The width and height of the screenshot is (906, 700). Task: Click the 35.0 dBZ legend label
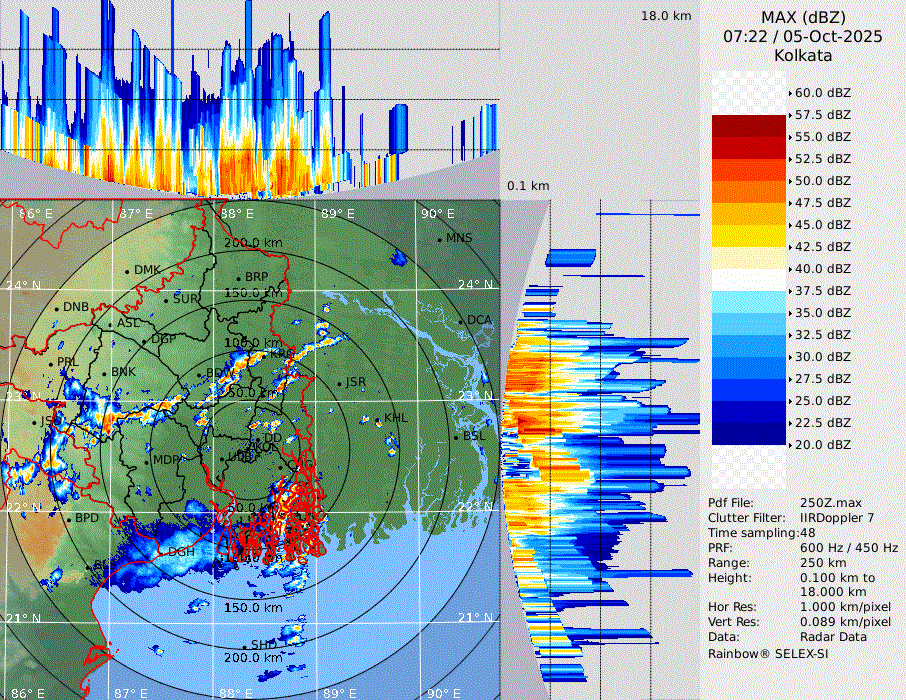(822, 313)
